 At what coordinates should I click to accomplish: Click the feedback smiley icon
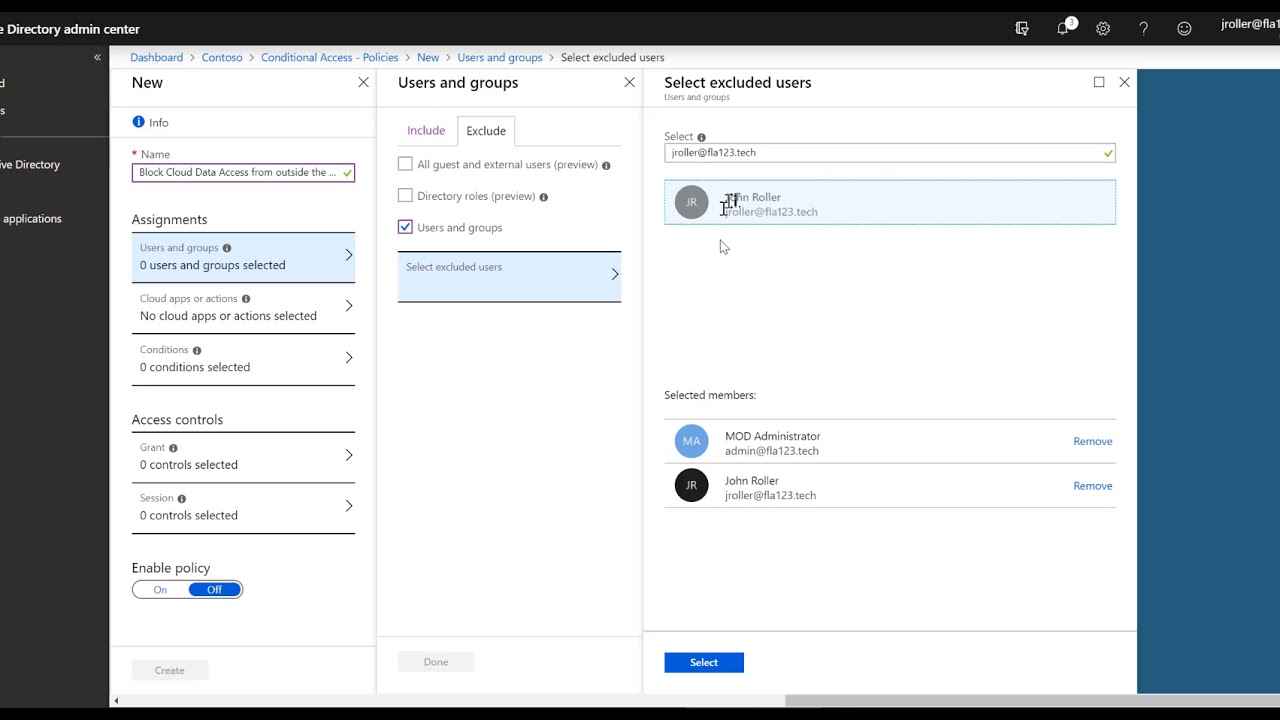click(1184, 29)
